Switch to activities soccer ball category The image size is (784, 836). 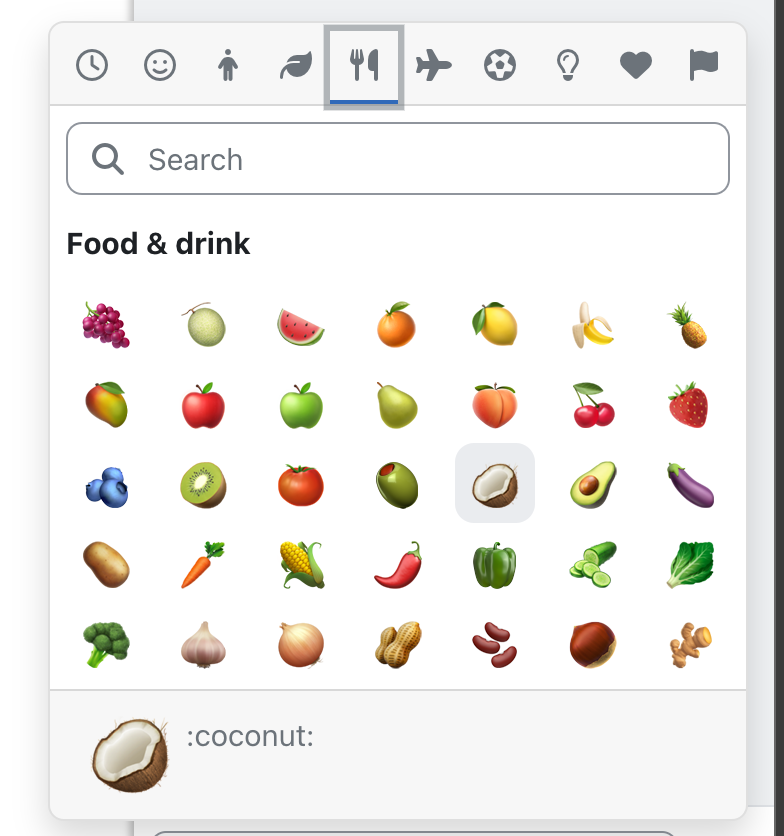500,65
